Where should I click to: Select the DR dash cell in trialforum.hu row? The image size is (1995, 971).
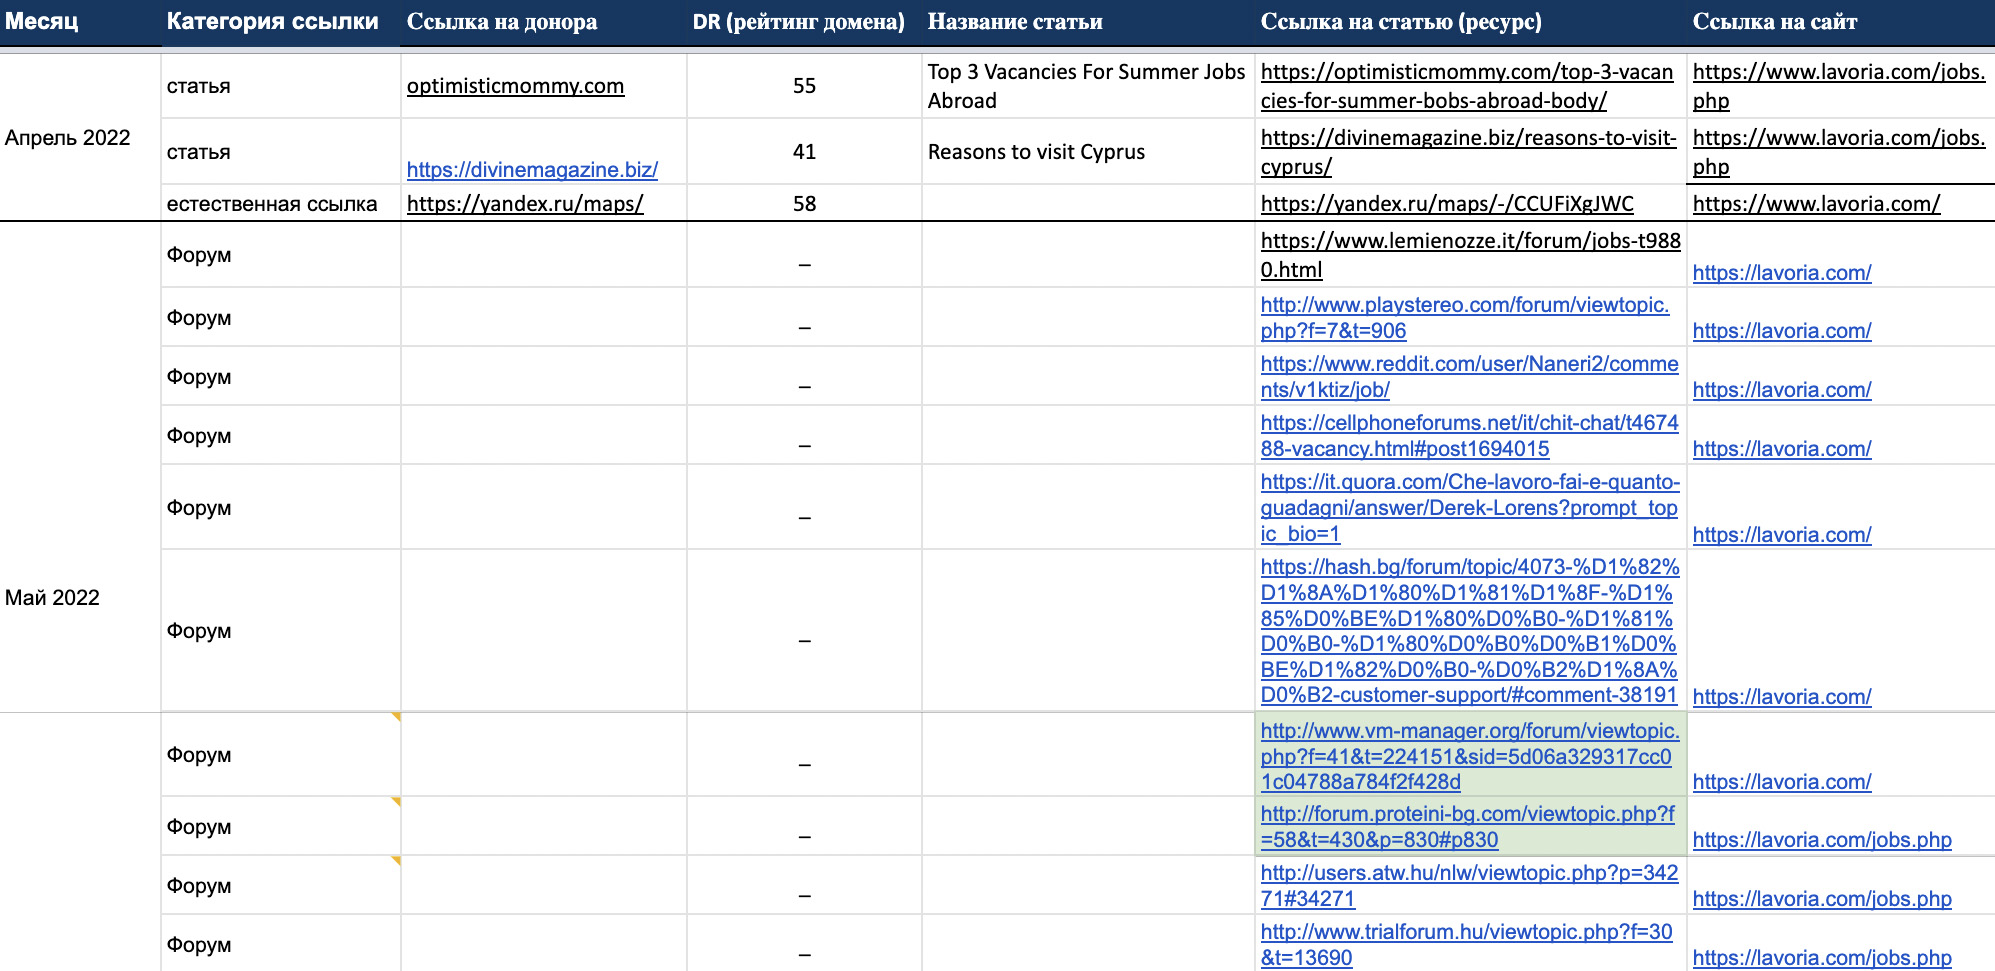[x=804, y=943]
